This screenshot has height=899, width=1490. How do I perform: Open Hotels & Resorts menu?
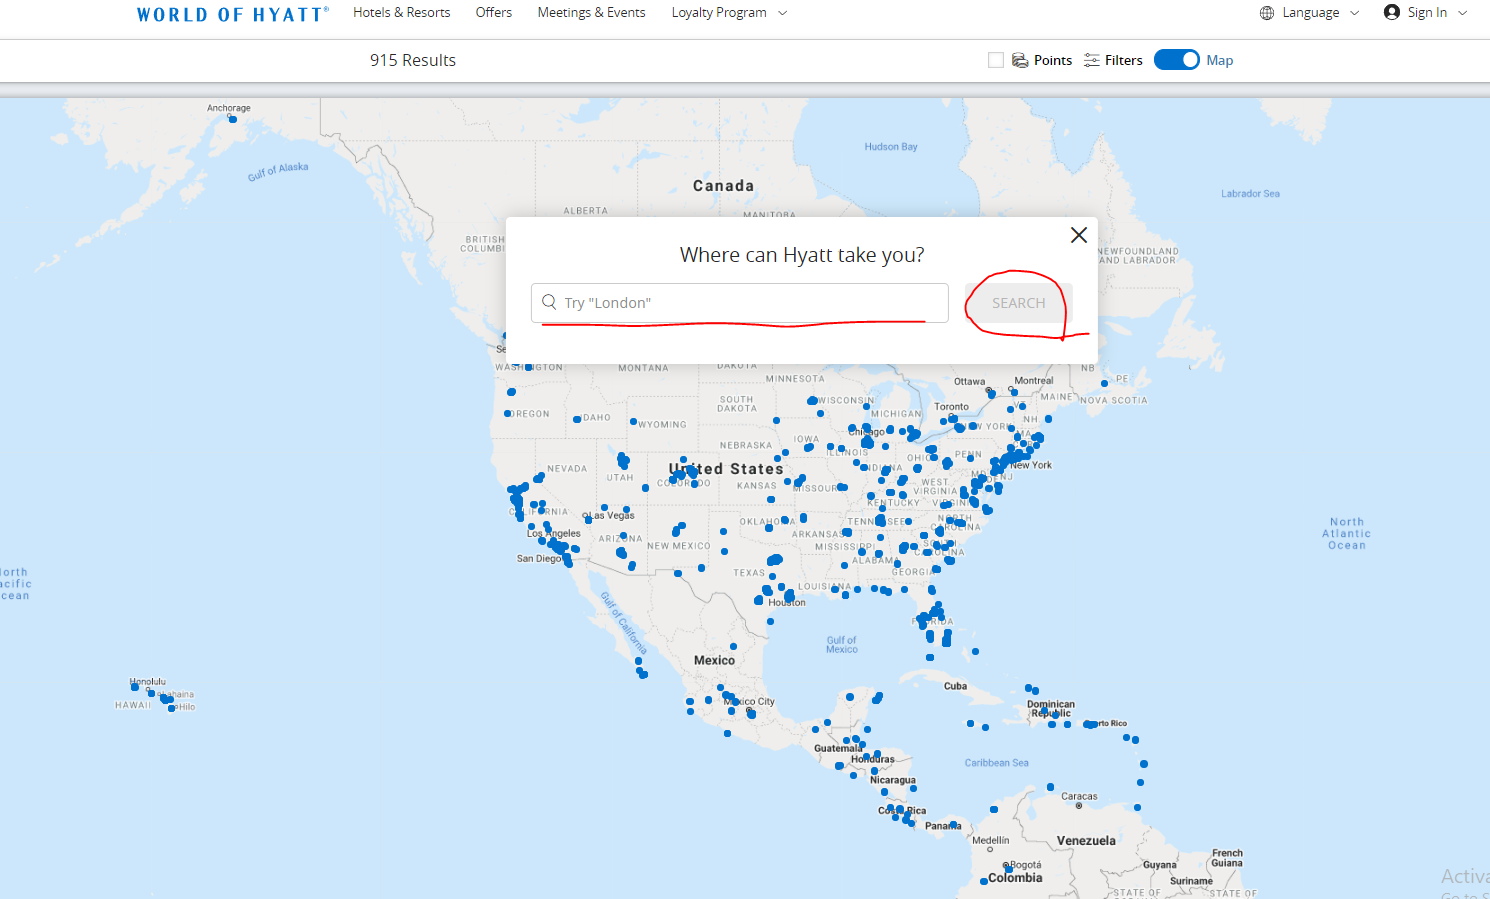[401, 13]
